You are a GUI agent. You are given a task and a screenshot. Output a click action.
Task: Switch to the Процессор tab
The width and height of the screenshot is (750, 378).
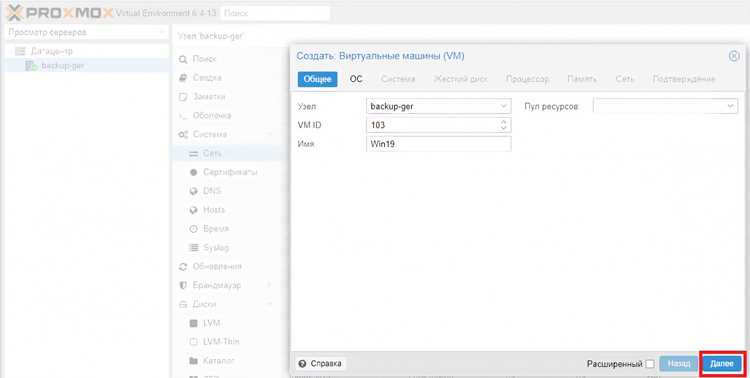click(527, 79)
